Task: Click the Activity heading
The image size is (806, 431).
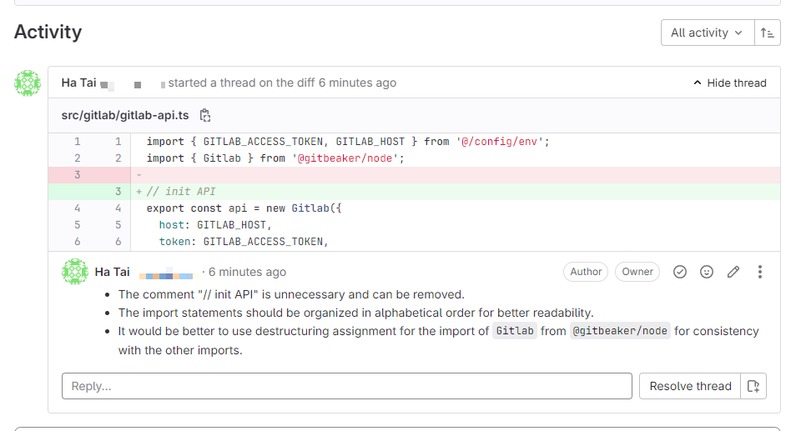Action: click(48, 32)
